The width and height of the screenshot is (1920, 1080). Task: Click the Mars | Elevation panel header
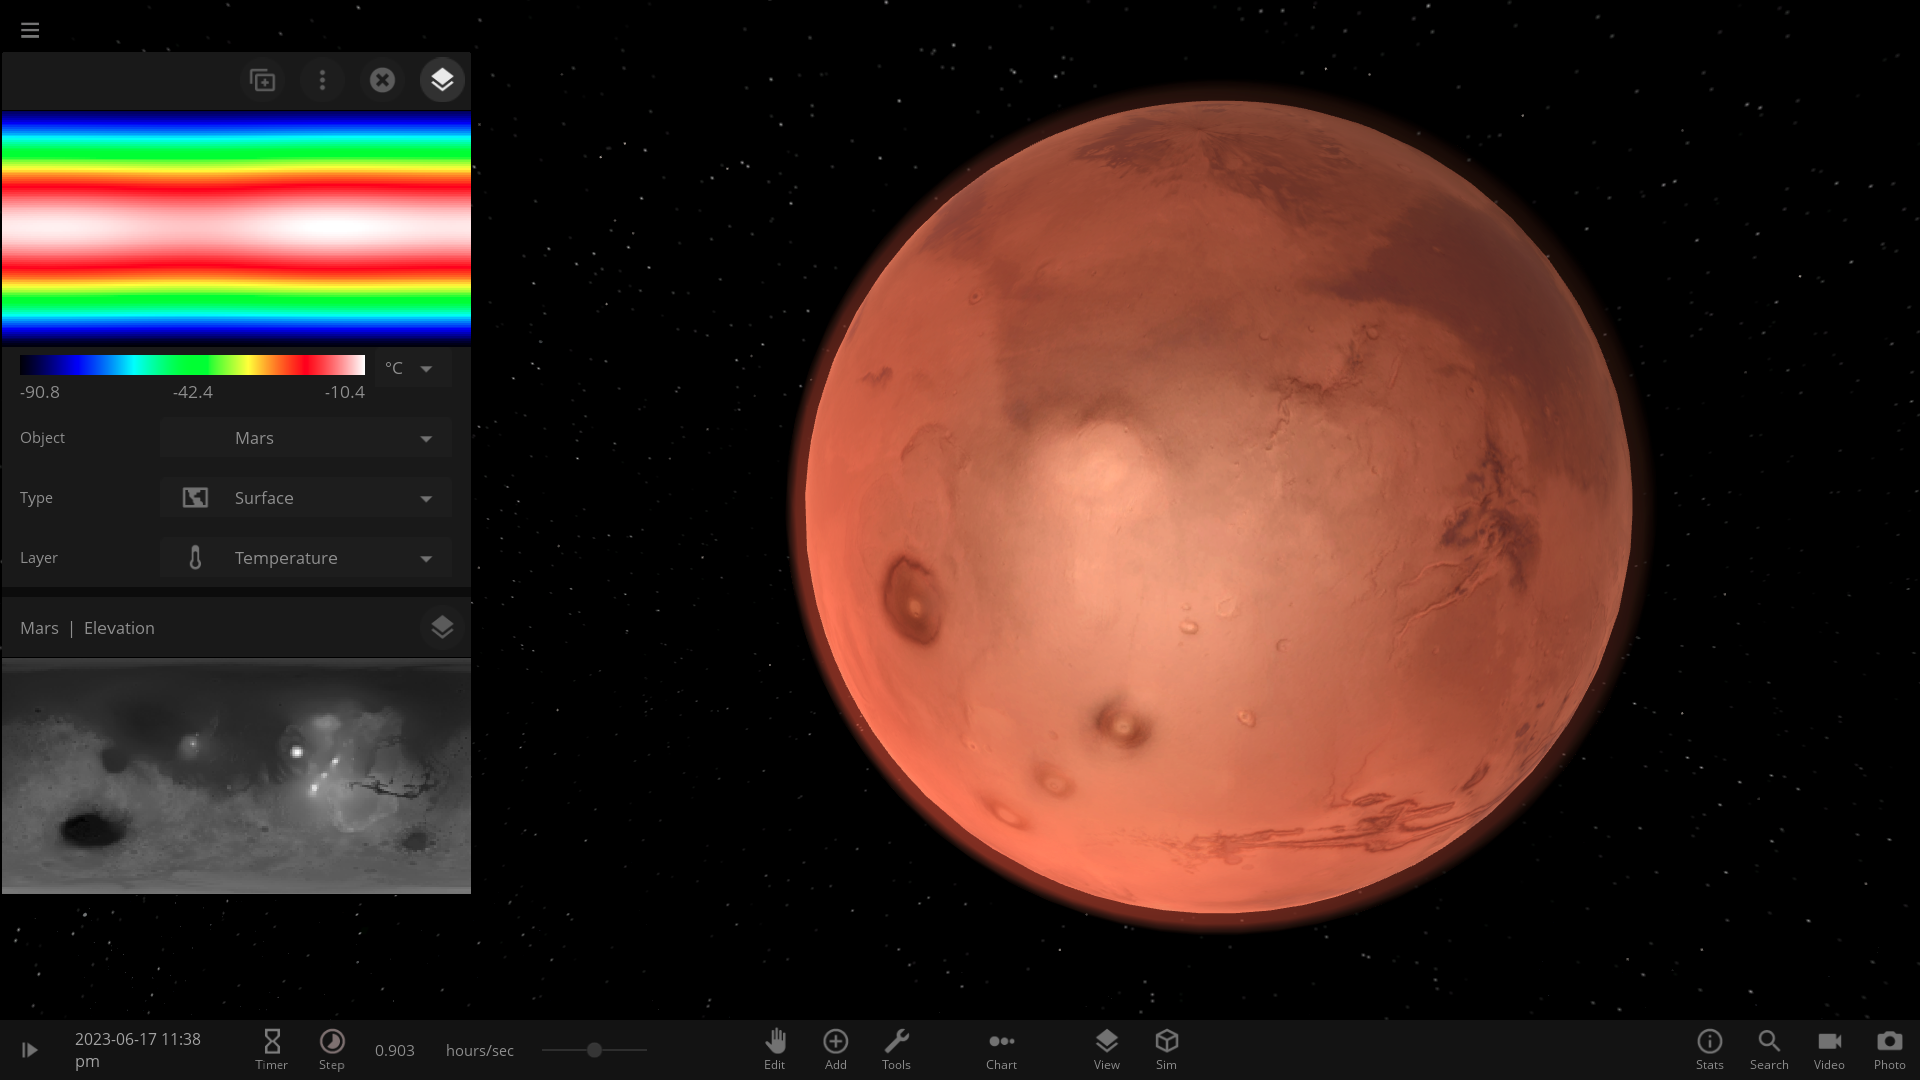pyautogui.click(x=236, y=628)
